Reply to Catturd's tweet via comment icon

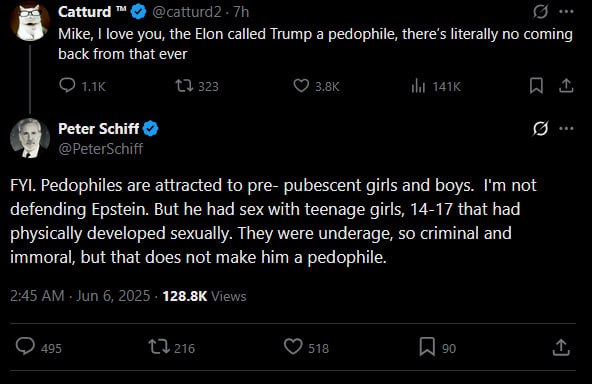67,85
